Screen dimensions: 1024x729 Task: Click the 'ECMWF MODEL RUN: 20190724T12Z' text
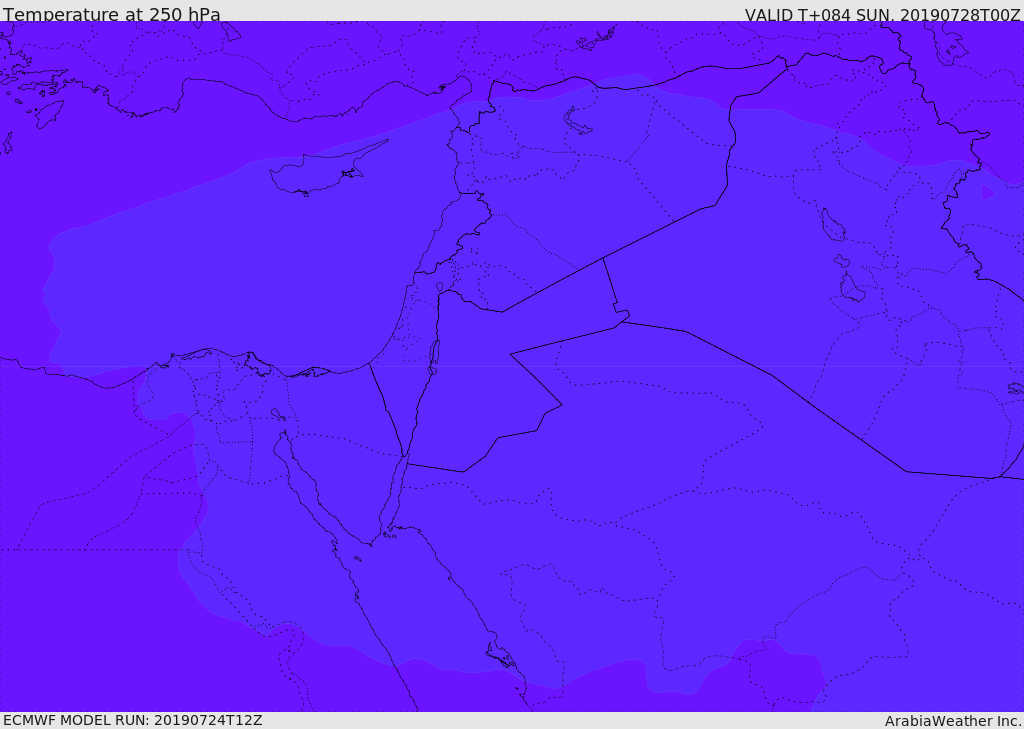(x=133, y=721)
